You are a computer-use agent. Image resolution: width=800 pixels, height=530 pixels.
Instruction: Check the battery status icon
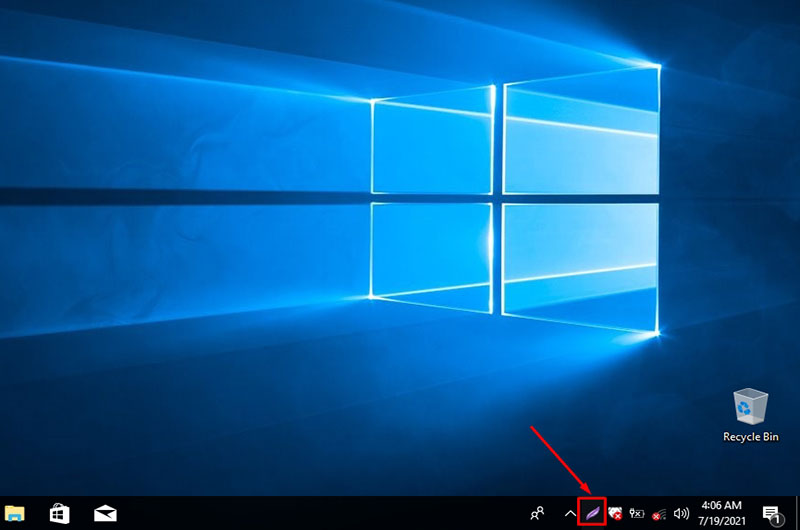[637, 513]
